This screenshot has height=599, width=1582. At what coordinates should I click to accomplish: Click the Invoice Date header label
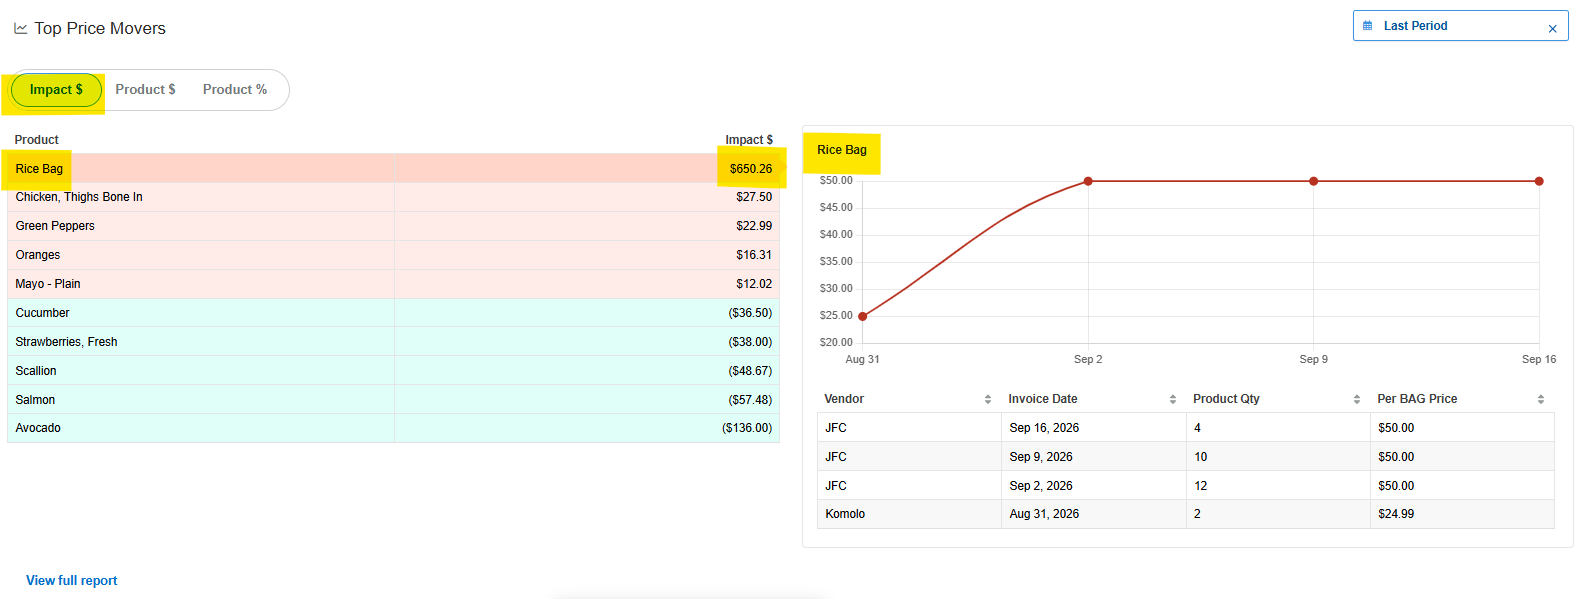[1043, 399]
